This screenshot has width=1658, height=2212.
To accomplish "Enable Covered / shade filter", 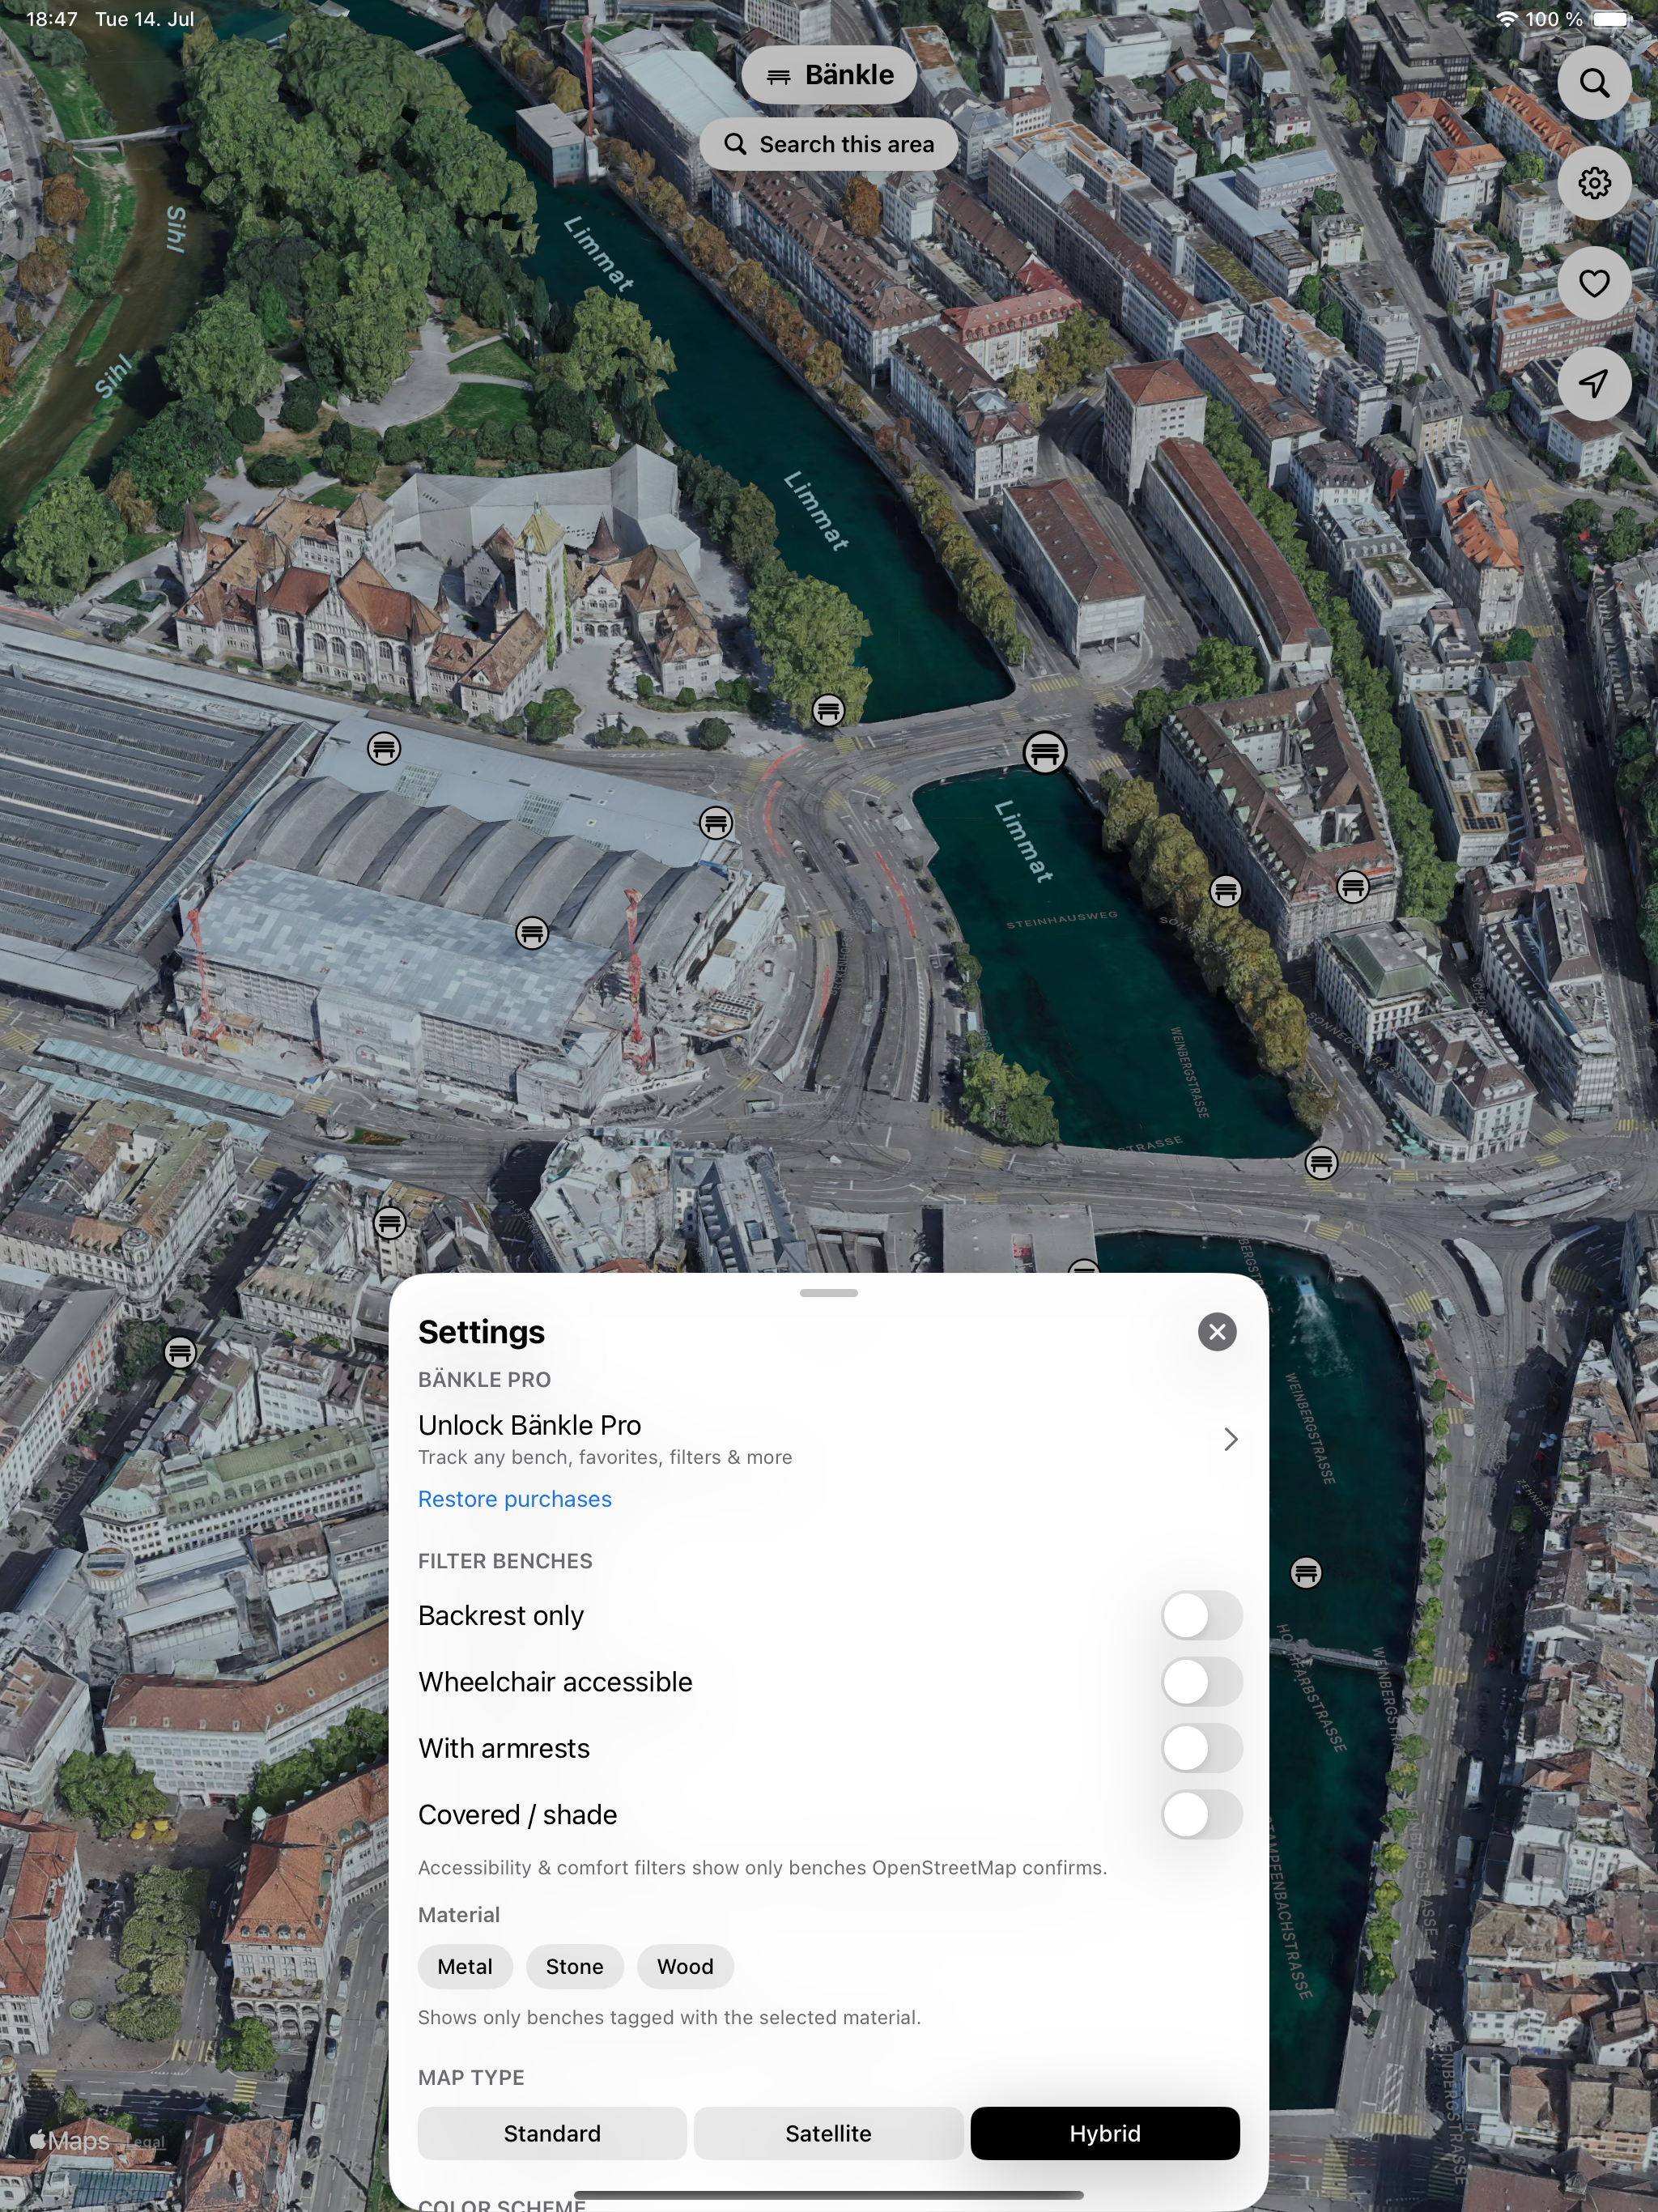I will [1202, 1814].
